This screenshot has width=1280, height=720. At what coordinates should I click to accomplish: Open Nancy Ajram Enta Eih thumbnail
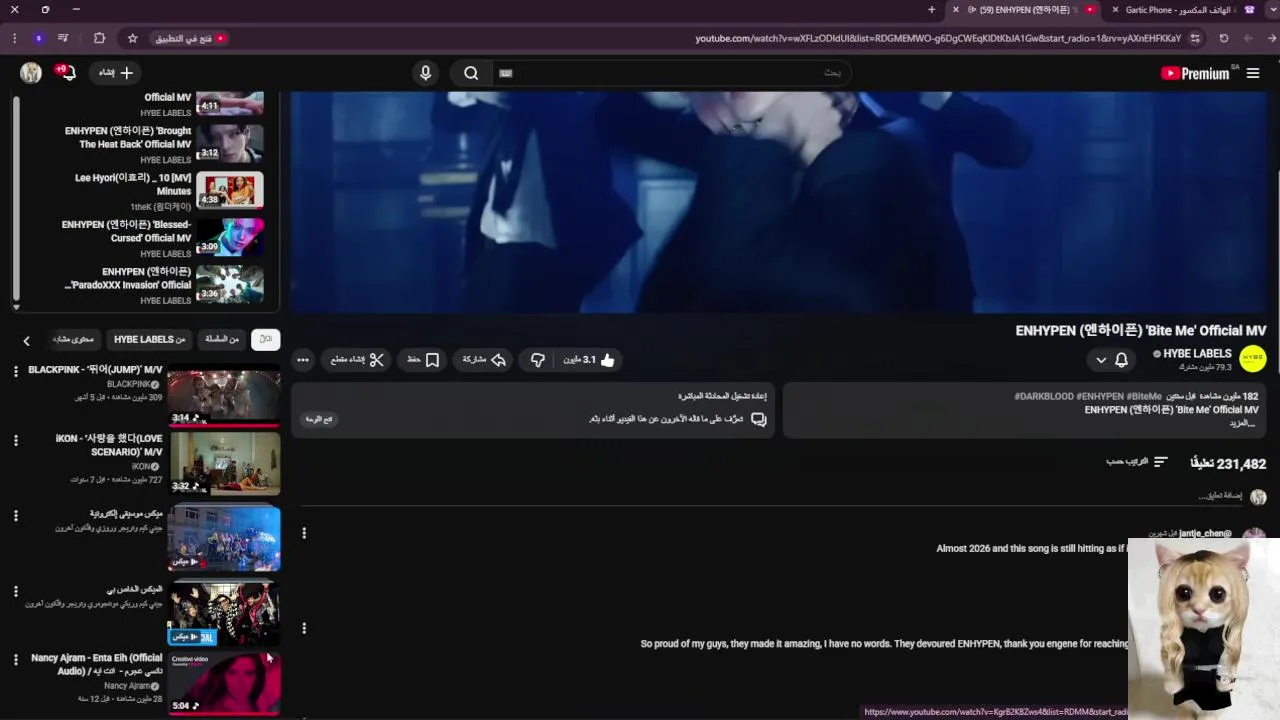[x=225, y=683]
